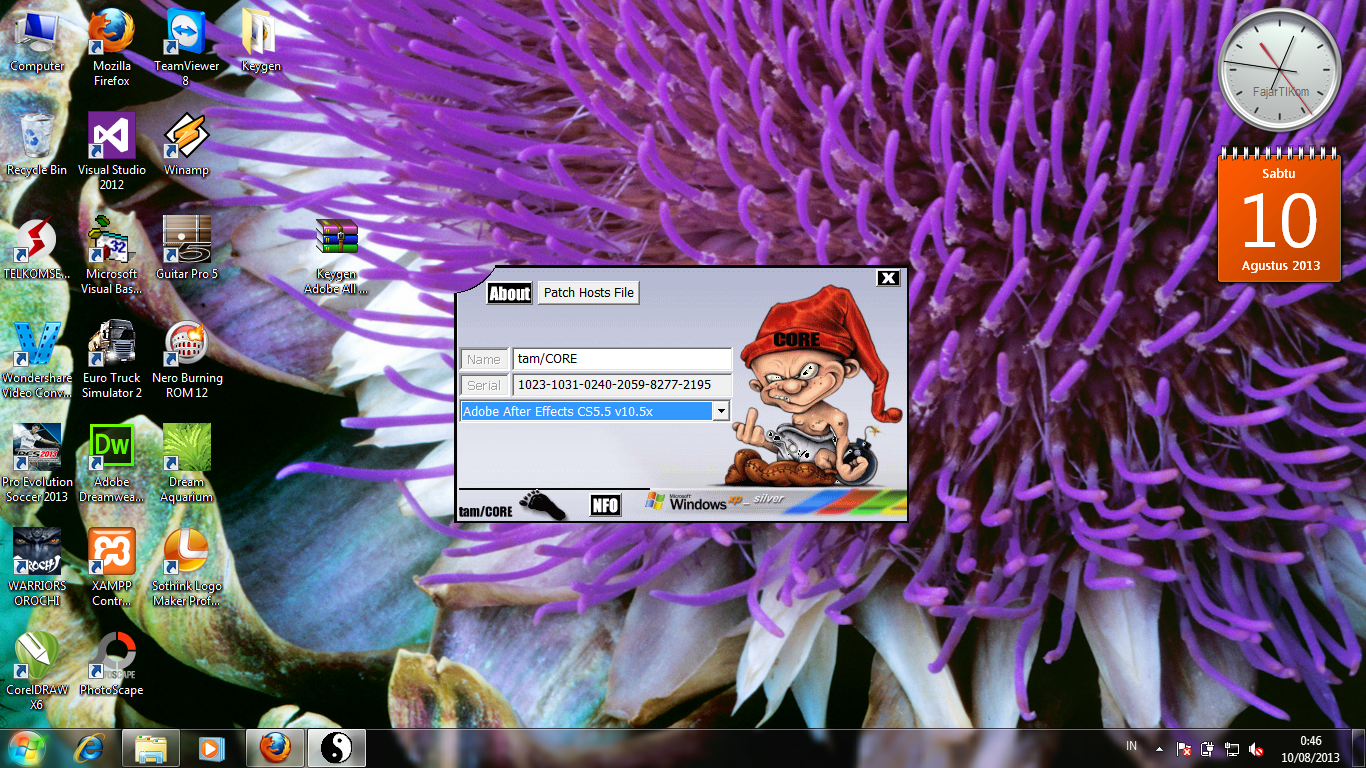1366x768 pixels.
Task: Select the Adobe Dreamweaver shortcut
Action: pyautogui.click(x=112, y=464)
